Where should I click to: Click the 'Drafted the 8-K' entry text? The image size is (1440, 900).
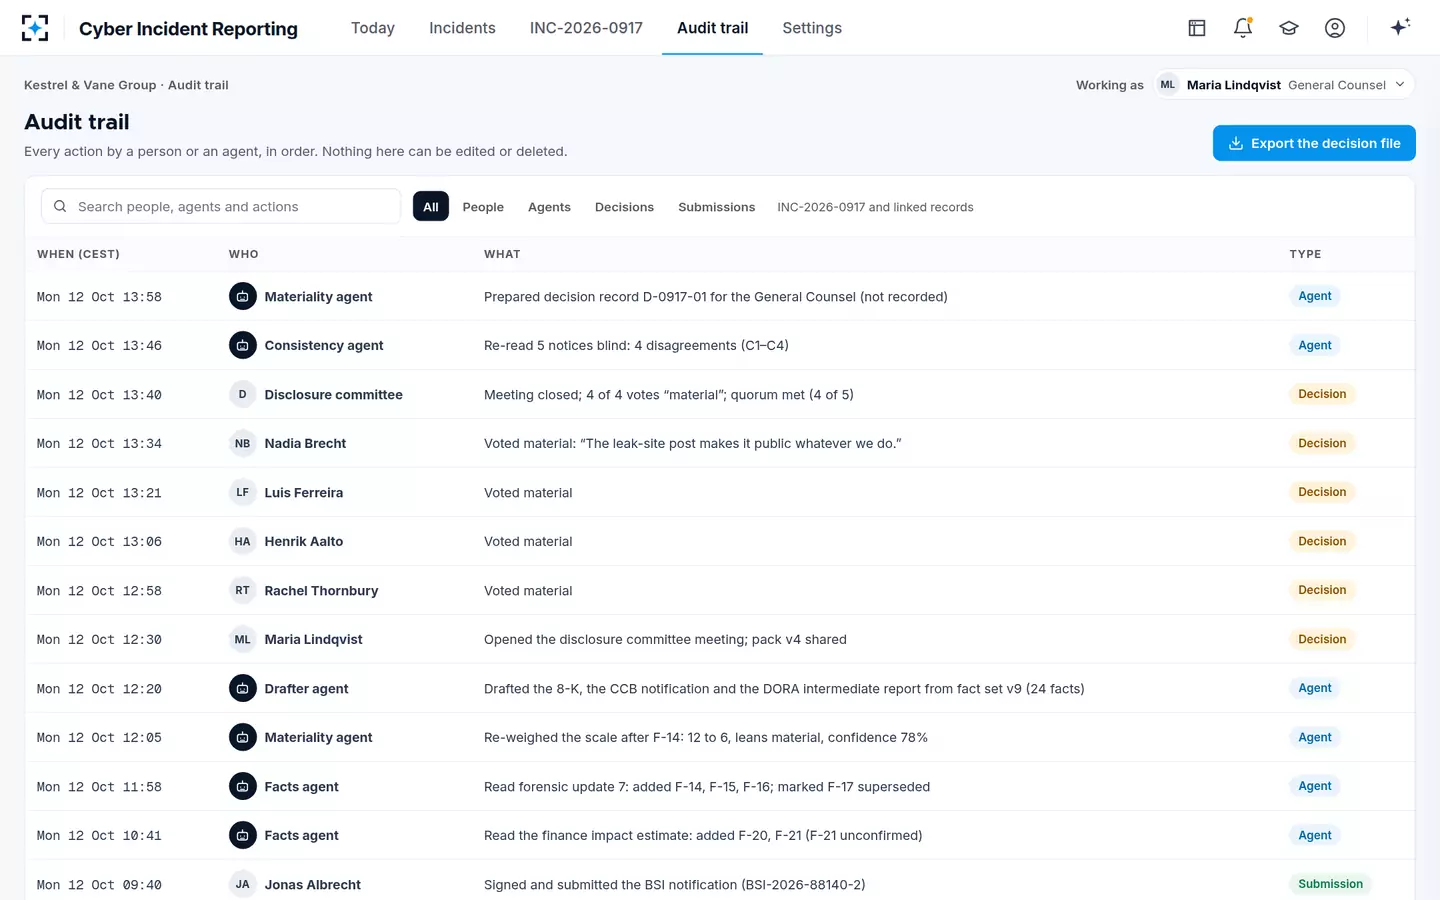(x=784, y=688)
